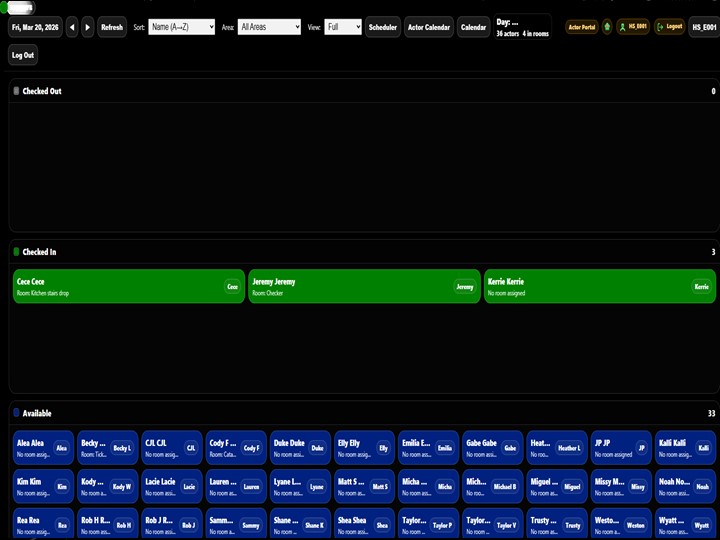
Task: Click the Alea badge in Available
Action: point(62,448)
